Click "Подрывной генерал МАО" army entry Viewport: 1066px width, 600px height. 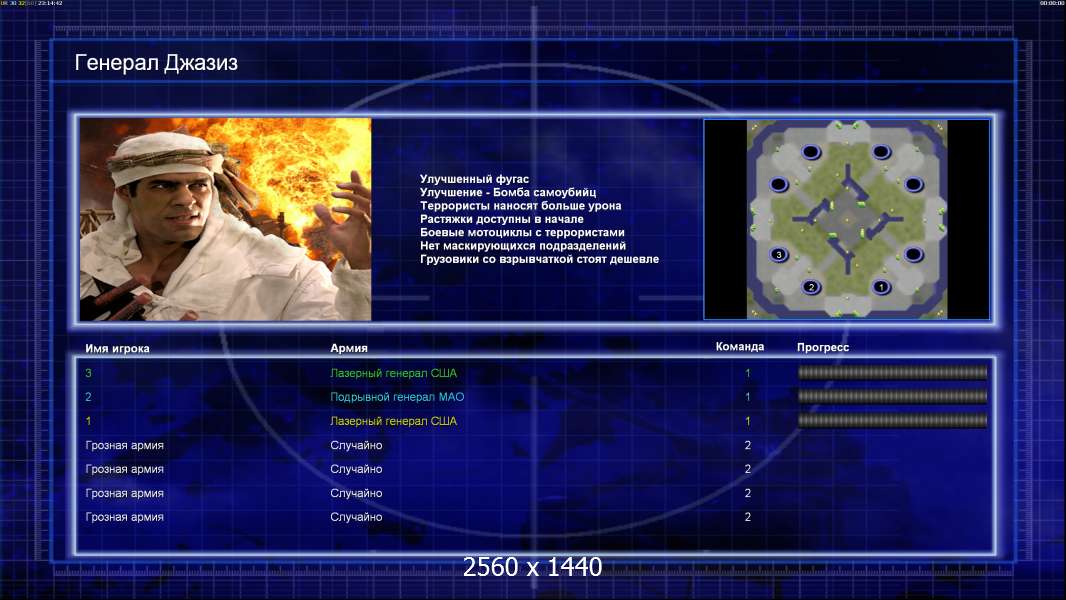(x=397, y=397)
